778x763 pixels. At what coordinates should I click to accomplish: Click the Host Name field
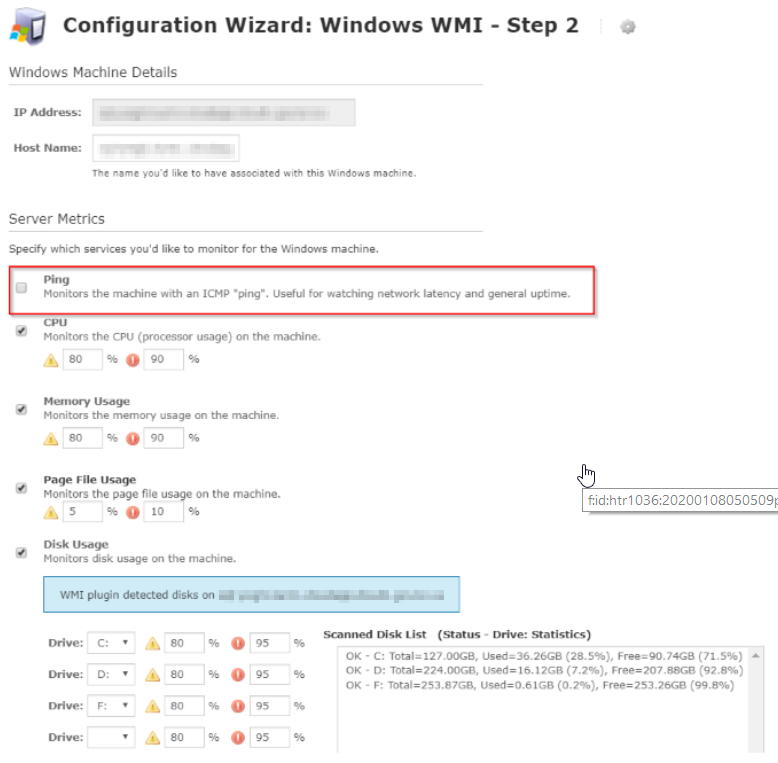tap(166, 148)
